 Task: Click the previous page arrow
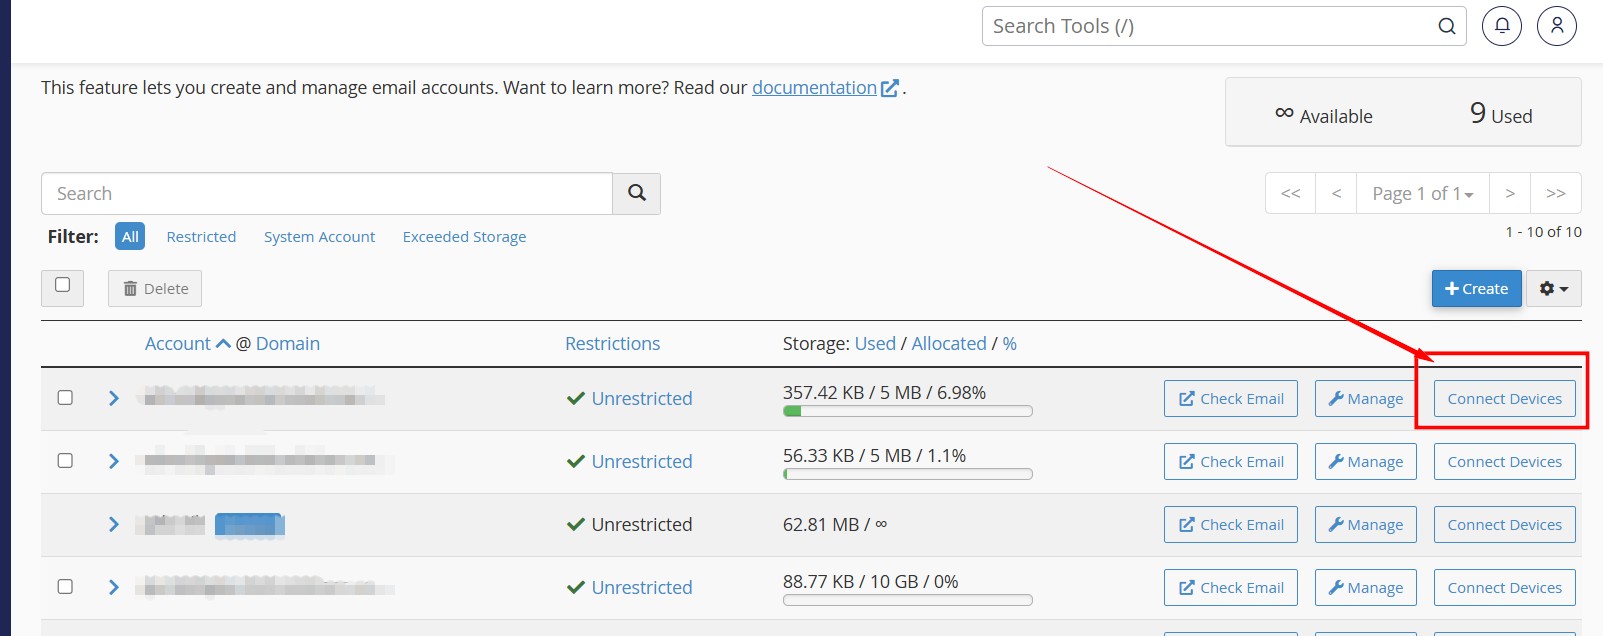tap(1336, 193)
